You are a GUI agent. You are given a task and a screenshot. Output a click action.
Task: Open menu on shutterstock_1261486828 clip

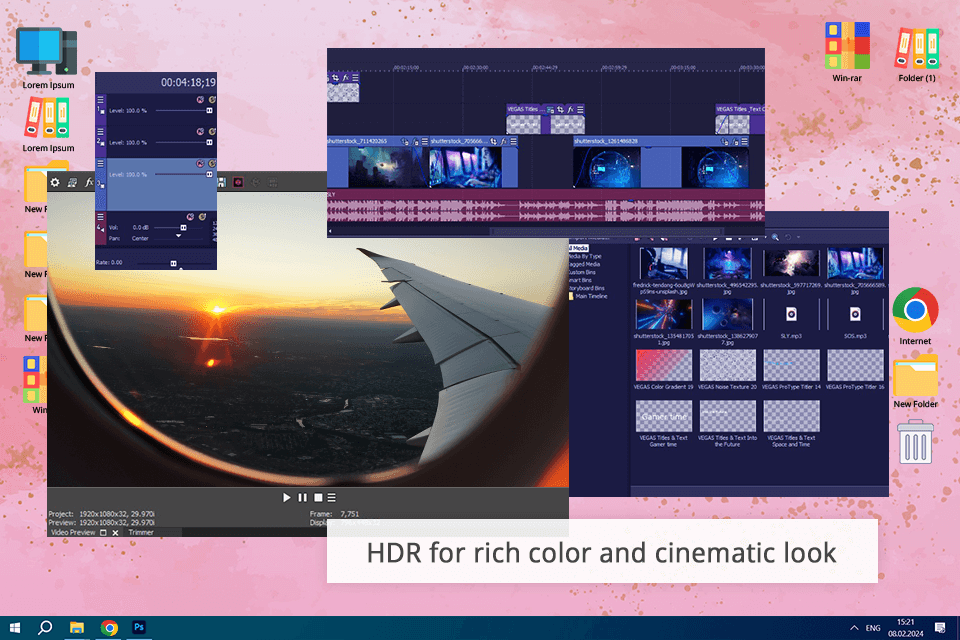(744, 141)
